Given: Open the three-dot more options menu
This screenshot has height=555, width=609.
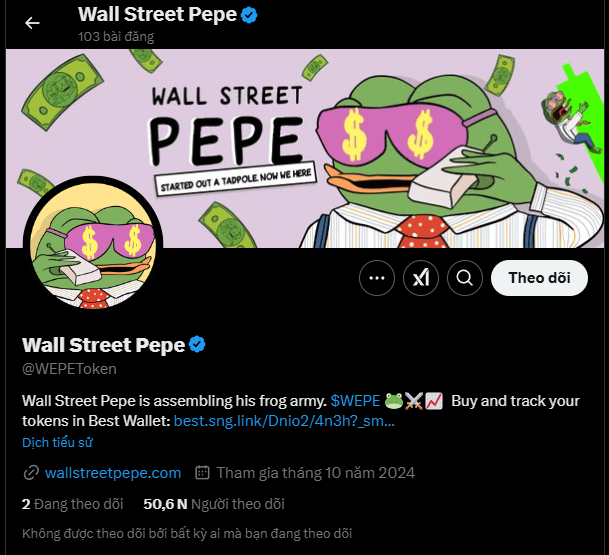Looking at the screenshot, I should pos(377,278).
